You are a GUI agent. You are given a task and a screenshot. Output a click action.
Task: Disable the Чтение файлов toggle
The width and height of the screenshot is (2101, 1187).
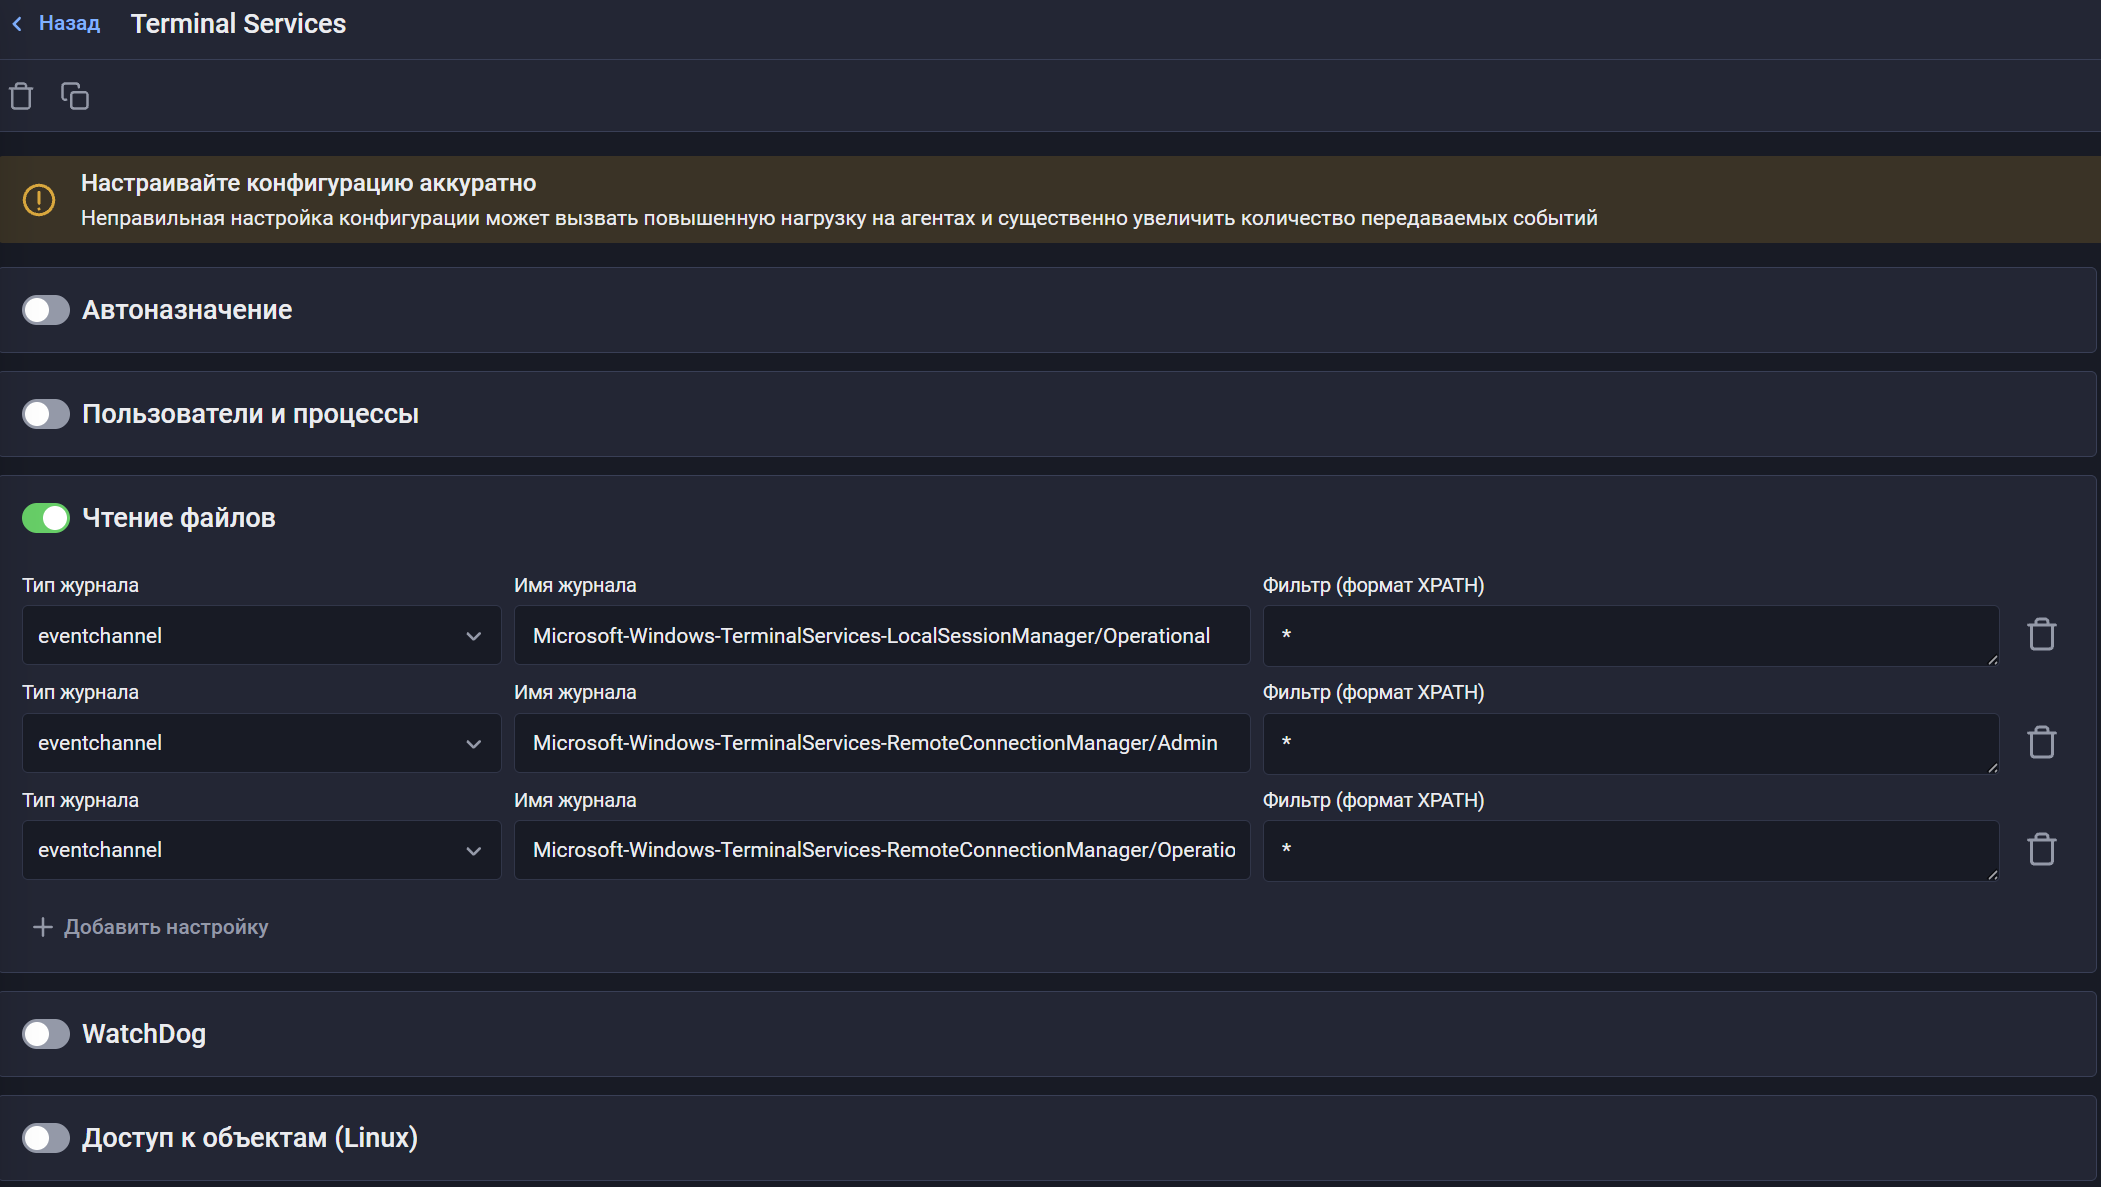tap(46, 518)
